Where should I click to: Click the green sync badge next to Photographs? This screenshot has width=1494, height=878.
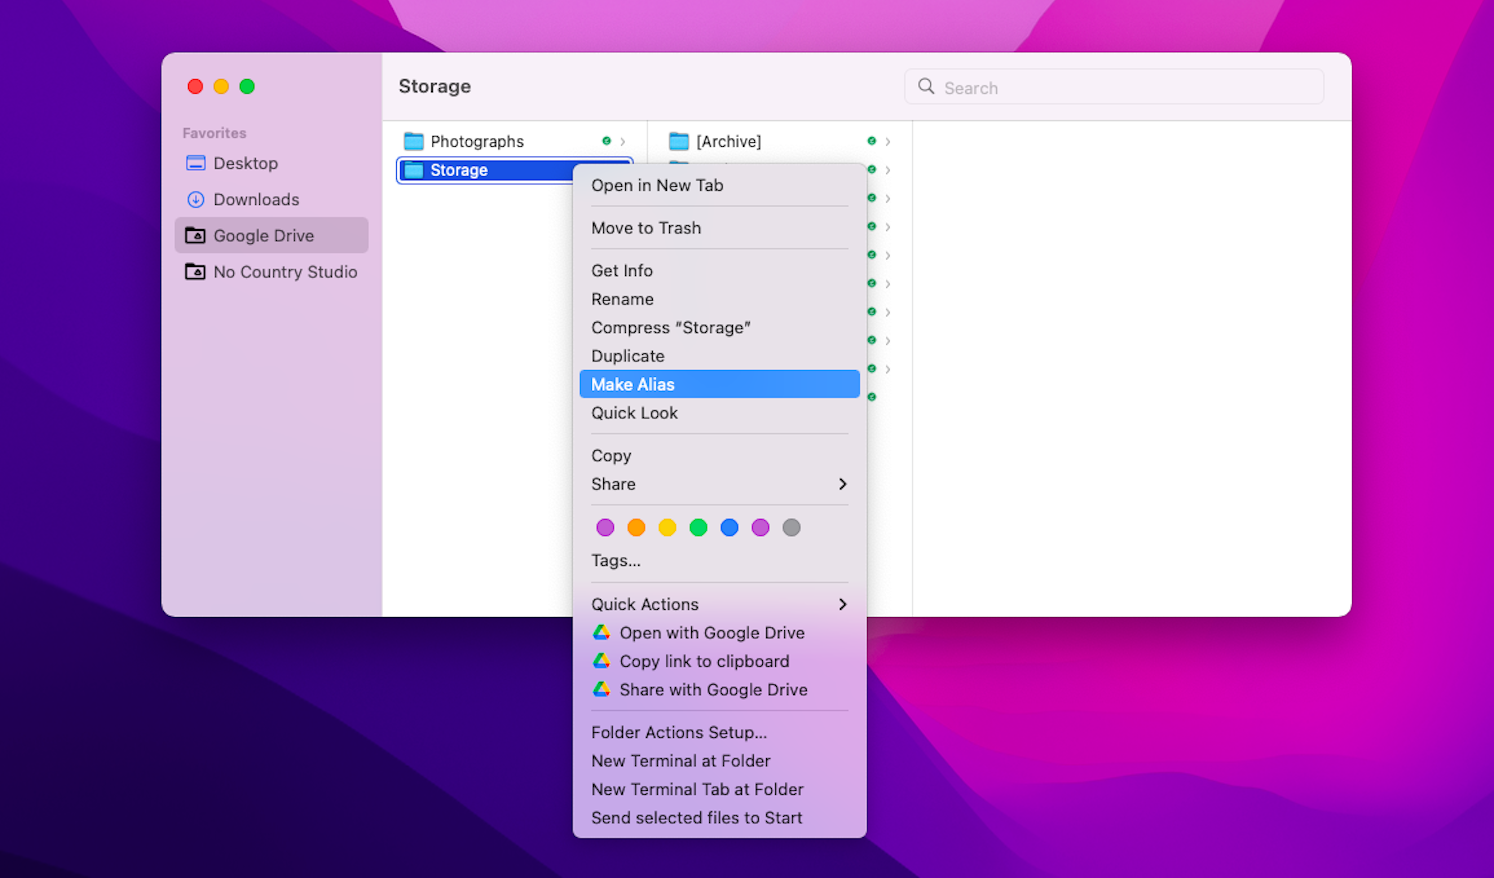coord(607,141)
